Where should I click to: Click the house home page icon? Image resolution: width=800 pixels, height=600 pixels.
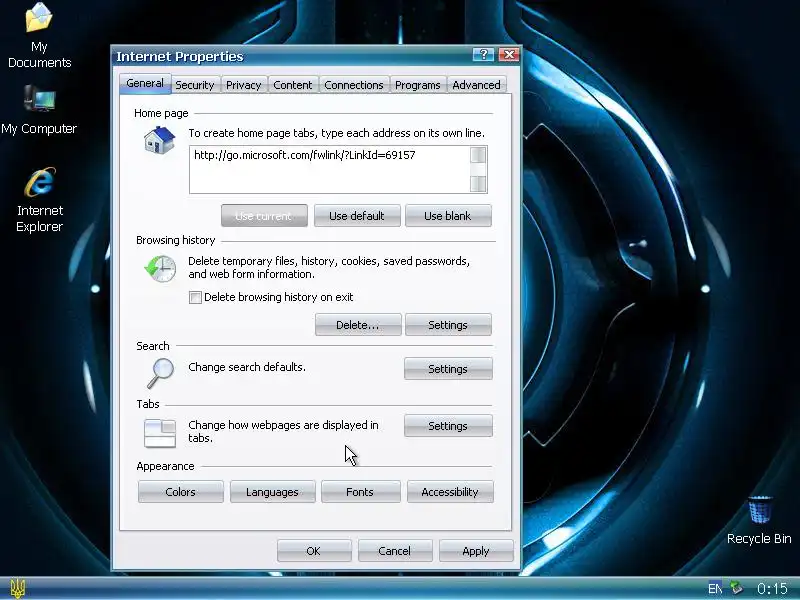point(159,139)
